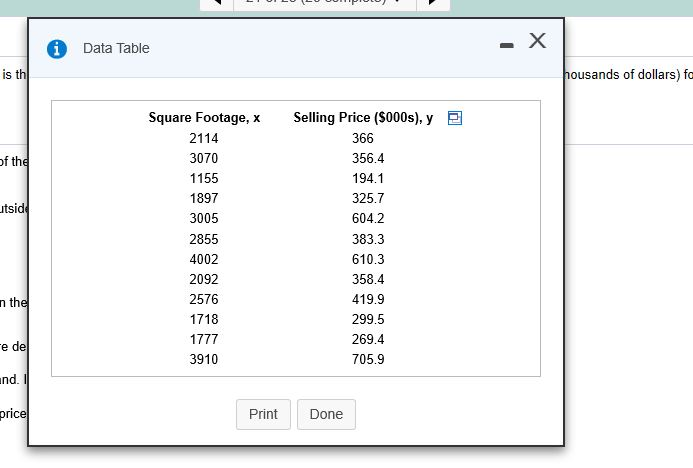693x468 pixels.
Task: Select selling price value 194.1
Action: pos(368,179)
